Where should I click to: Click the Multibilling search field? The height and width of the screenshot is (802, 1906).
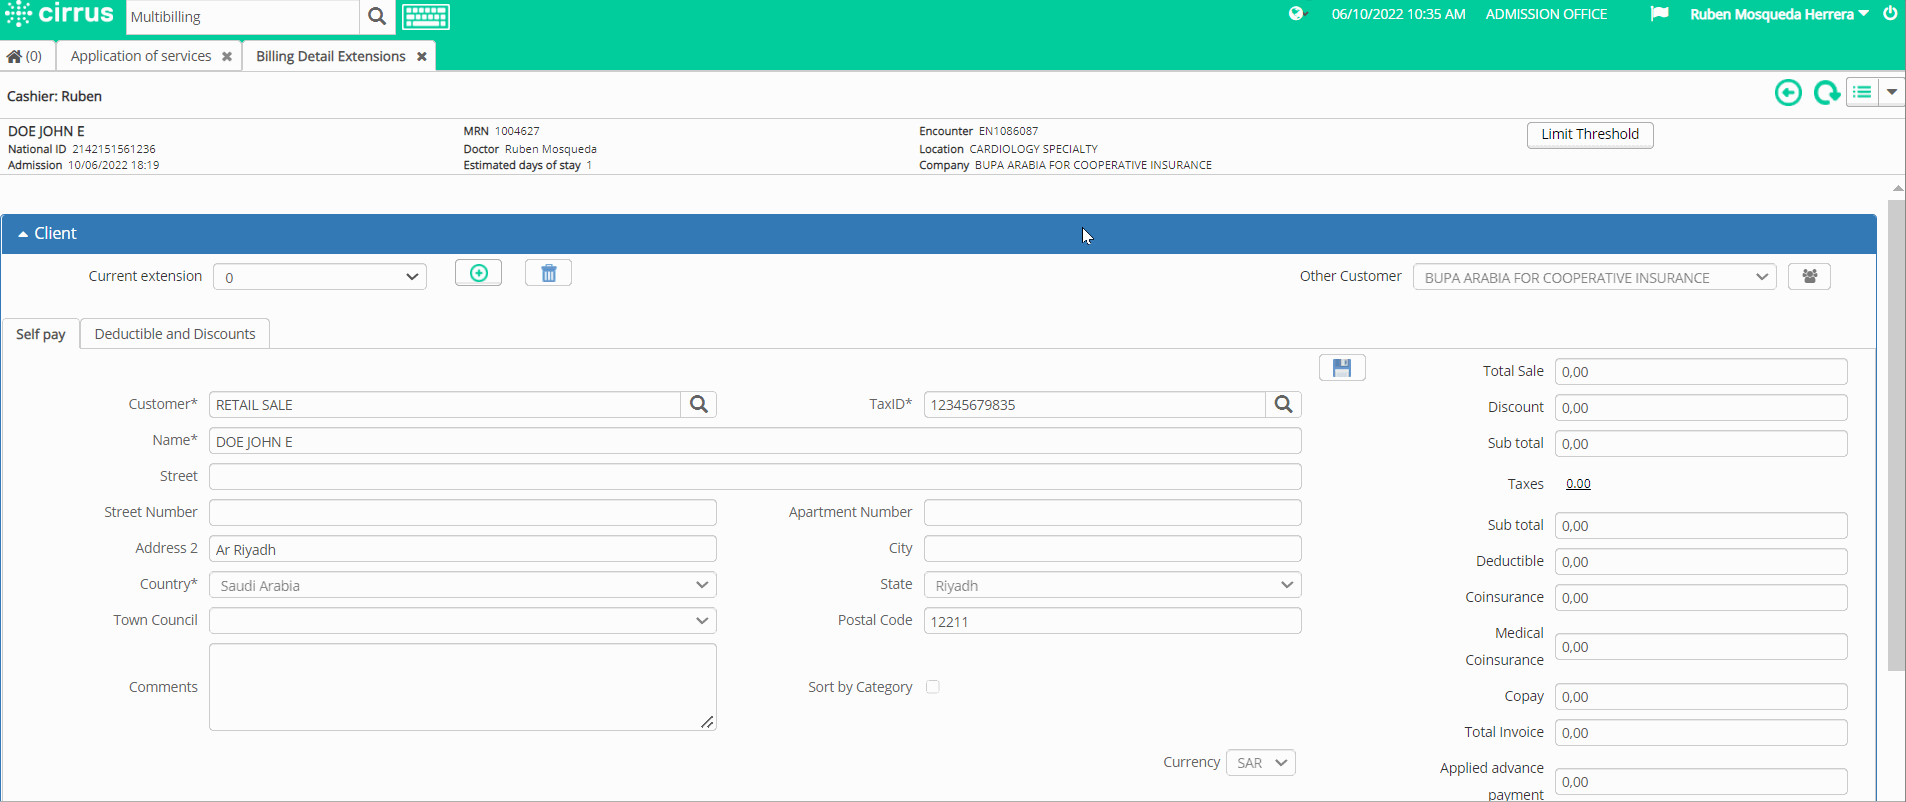click(x=243, y=16)
